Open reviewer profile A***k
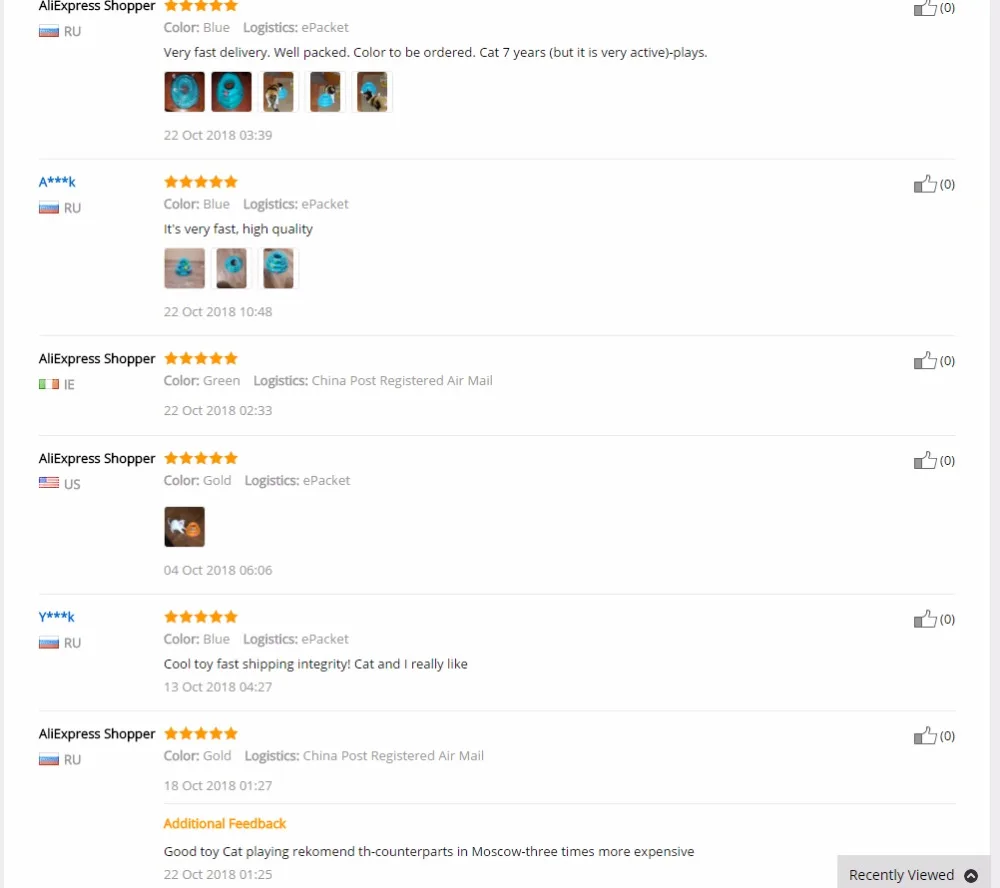 coord(57,182)
